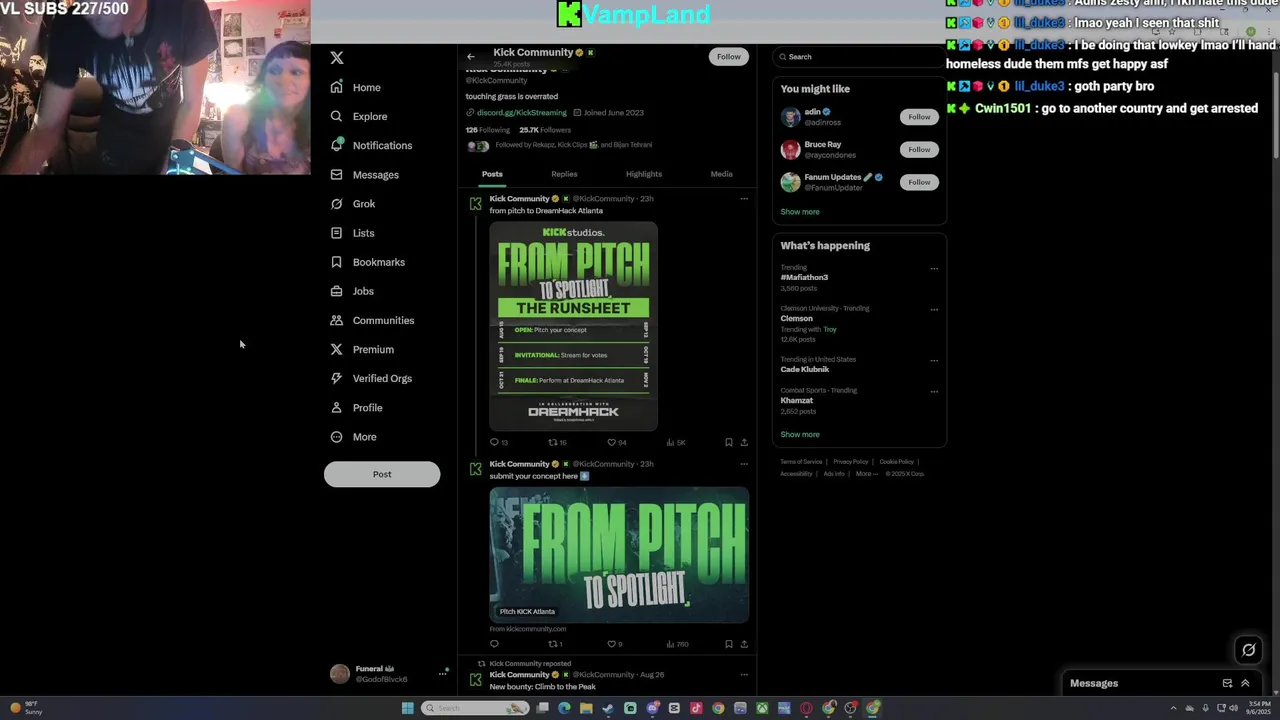Screen dimensions: 1280x720
Task: Open options for the #Mafiathon3 trend
Action: click(x=934, y=268)
